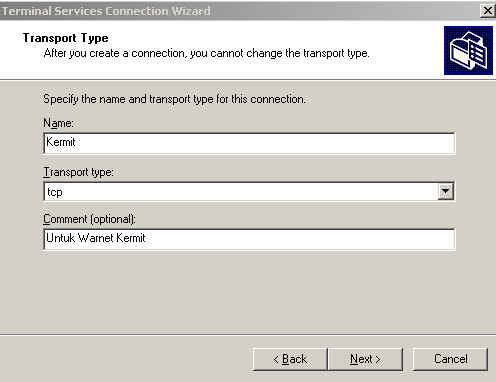
Task: Click the wizard server icon in header
Action: pos(468,51)
